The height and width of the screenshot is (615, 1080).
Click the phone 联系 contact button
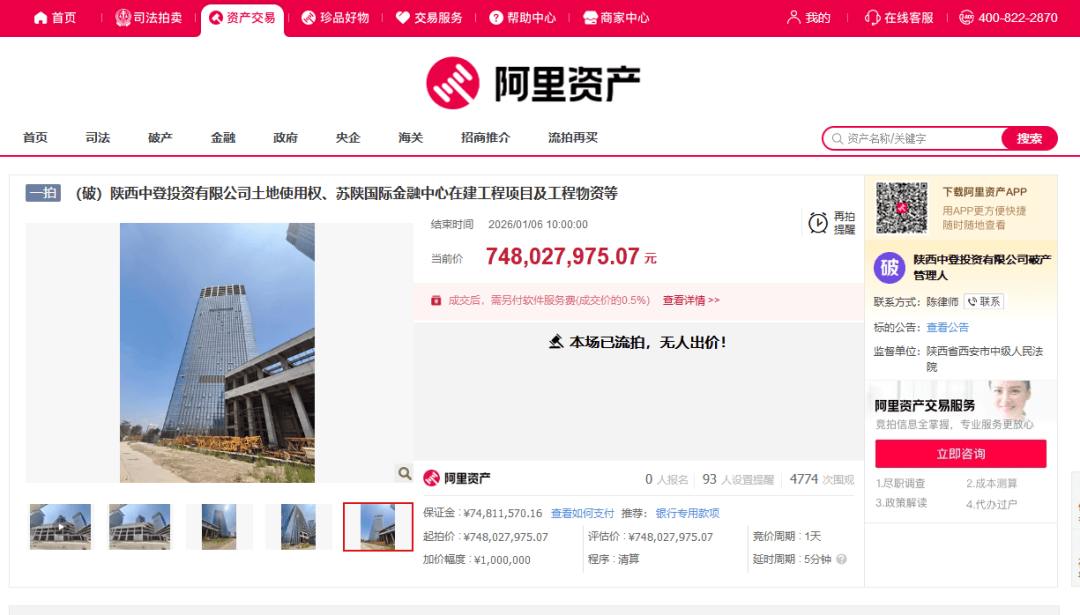pos(983,302)
